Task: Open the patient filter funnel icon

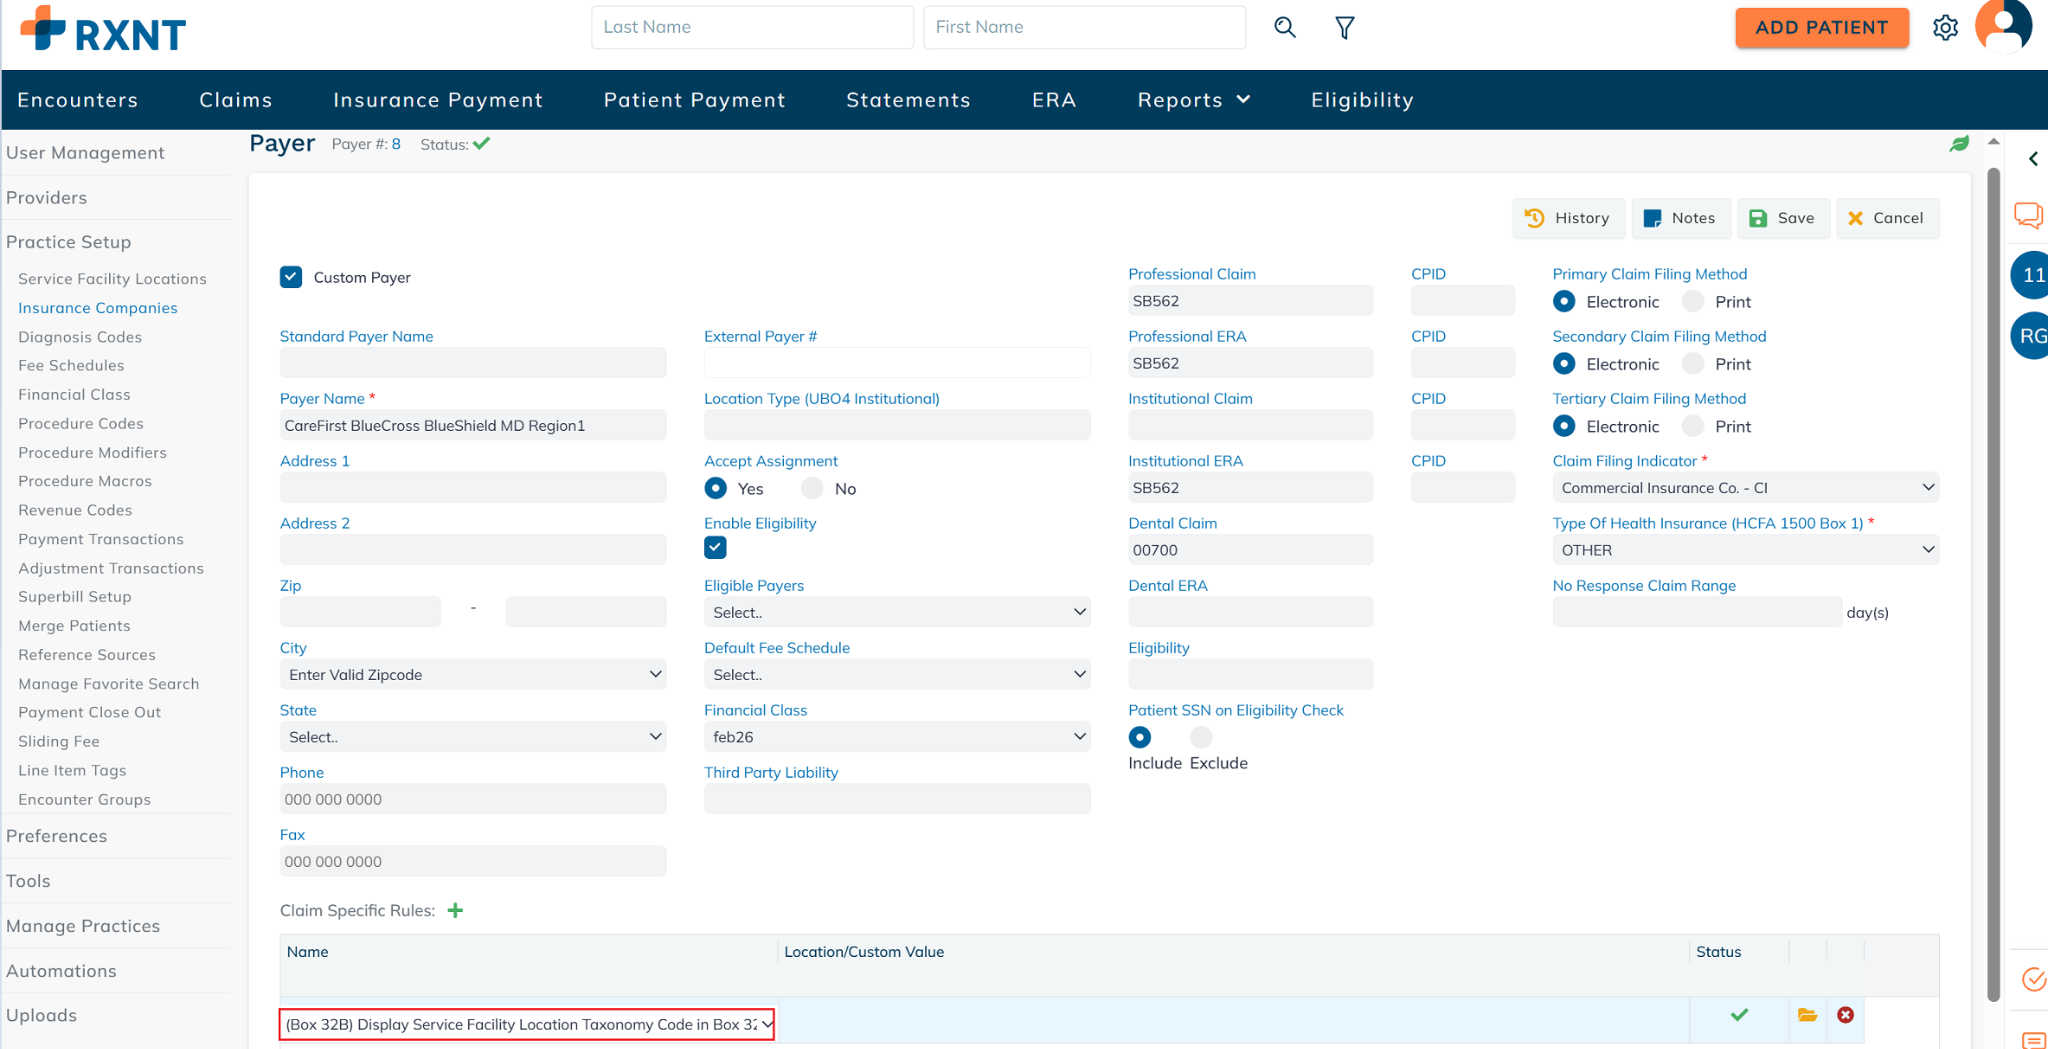Action: [x=1345, y=28]
